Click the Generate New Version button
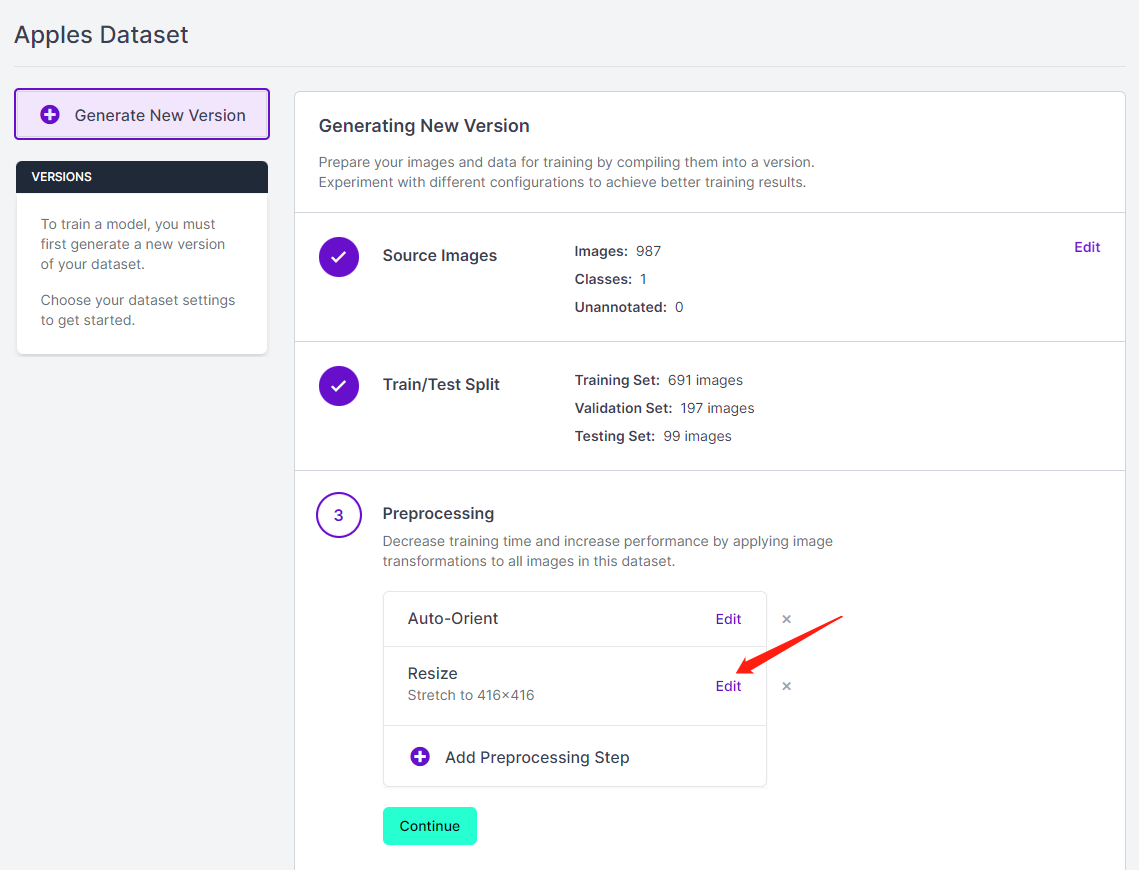1139x870 pixels. [x=142, y=114]
